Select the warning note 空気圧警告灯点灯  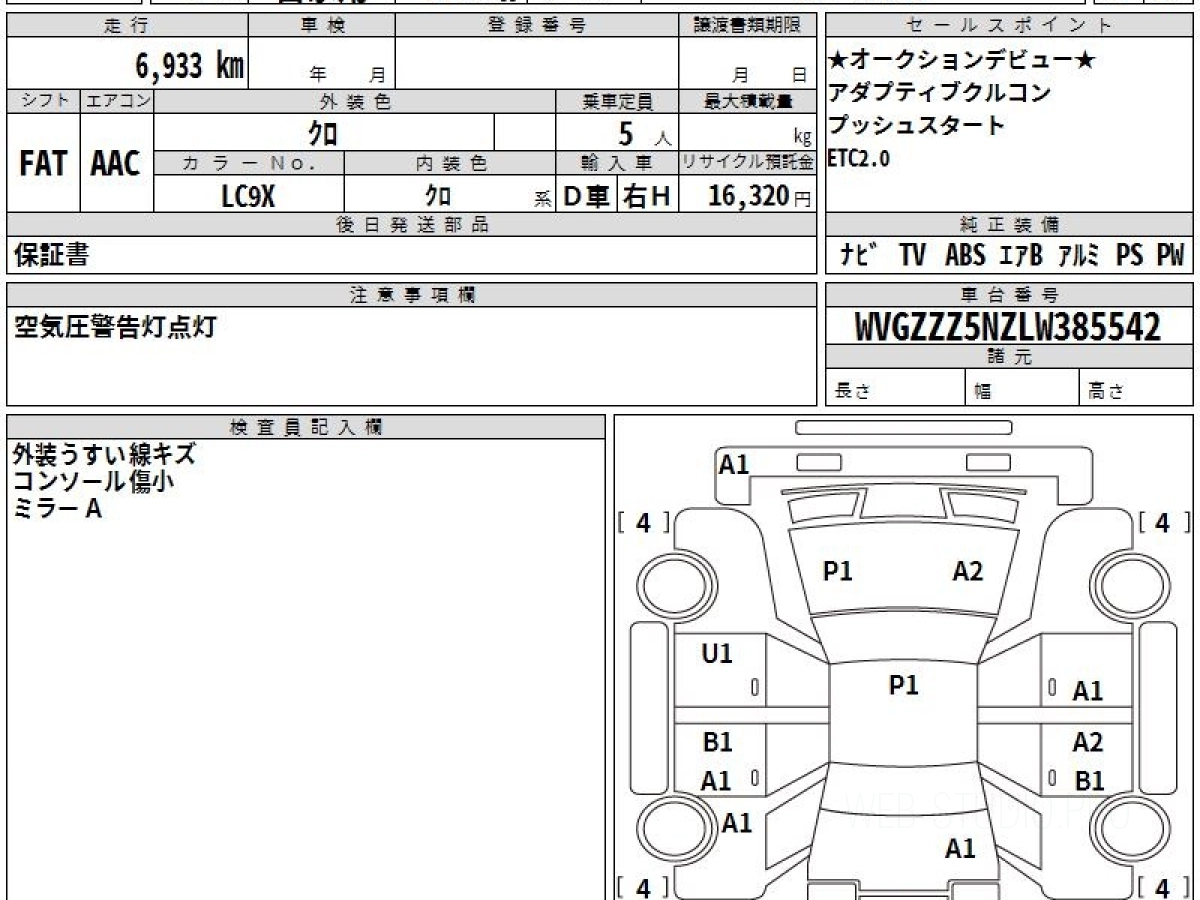pos(114,326)
